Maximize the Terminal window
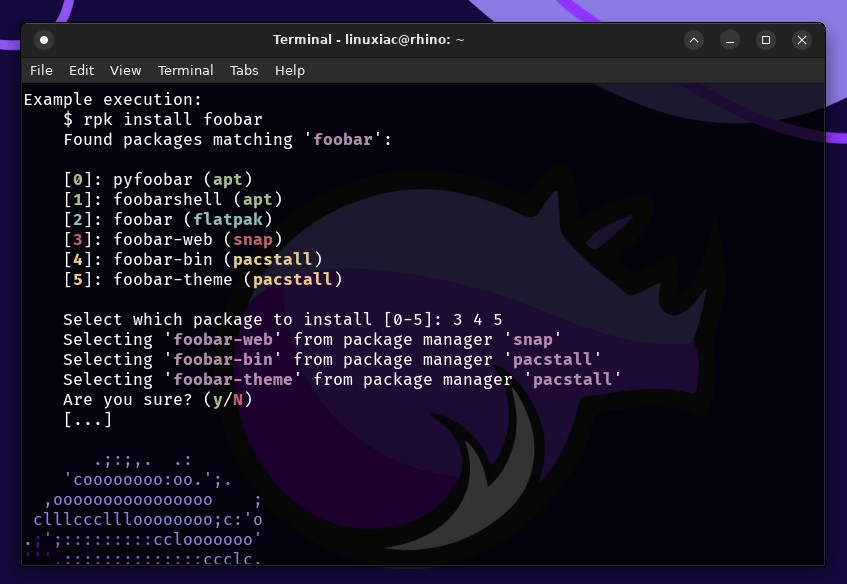 click(766, 40)
